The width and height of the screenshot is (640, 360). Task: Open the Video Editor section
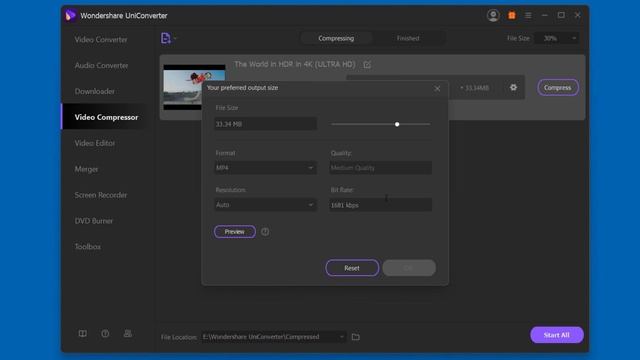click(95, 143)
